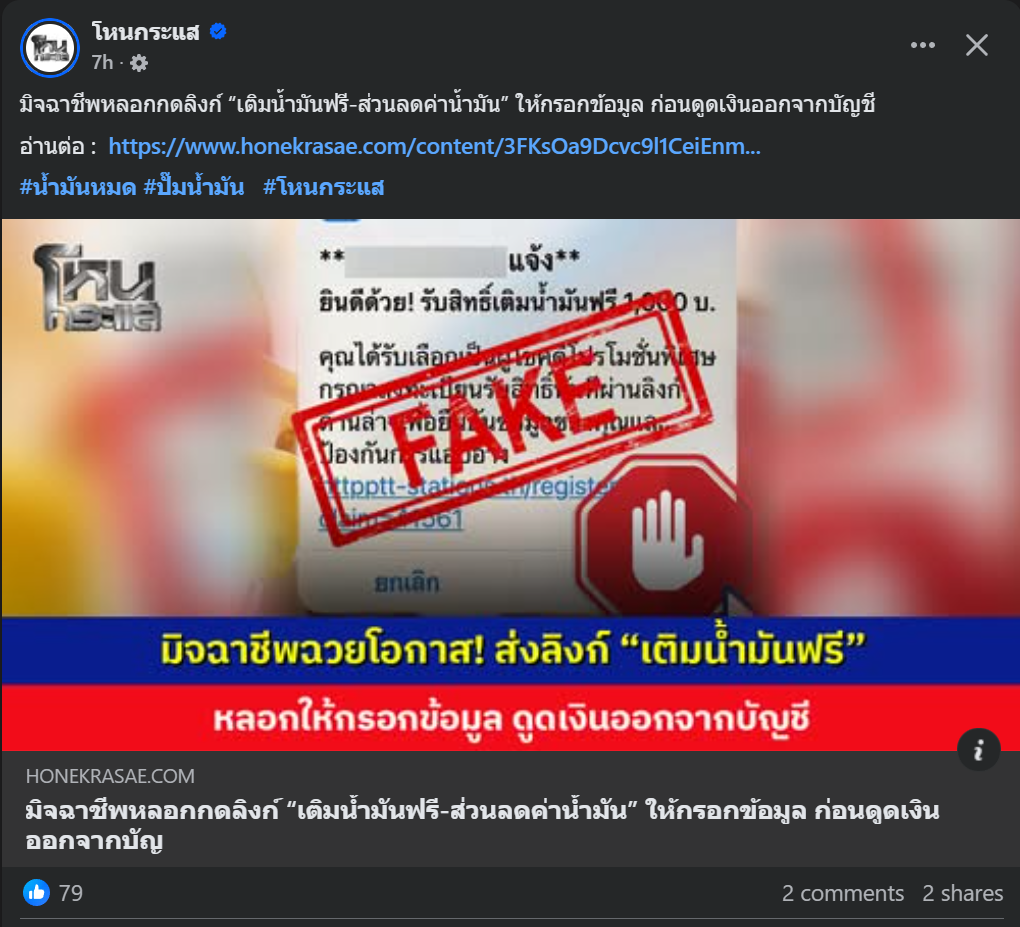Click the post caption text above the link
The width and height of the screenshot is (1020, 927).
pyautogui.click(x=448, y=104)
